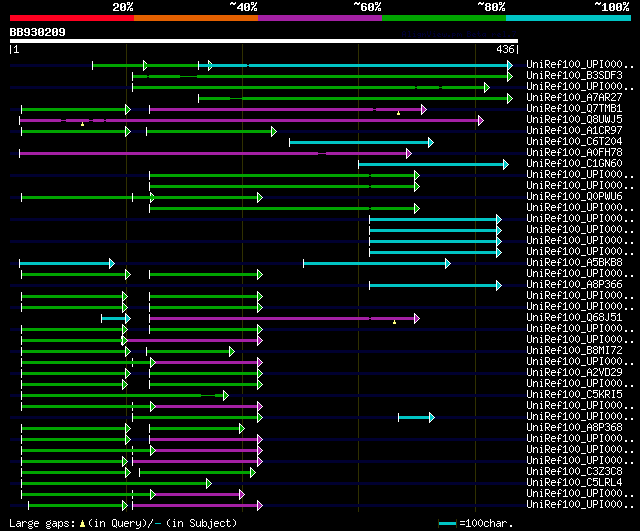The height and width of the screenshot is (531, 640).
Task: Open hit UniRef100_Q68J51
Action: click(x=574, y=318)
